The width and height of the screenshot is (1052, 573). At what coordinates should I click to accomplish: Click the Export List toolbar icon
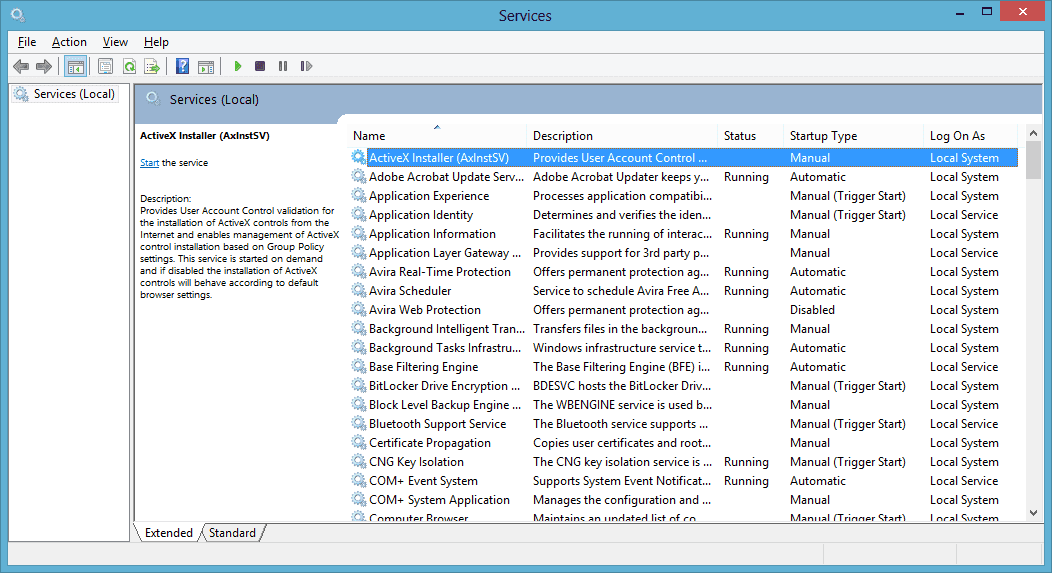tap(152, 67)
